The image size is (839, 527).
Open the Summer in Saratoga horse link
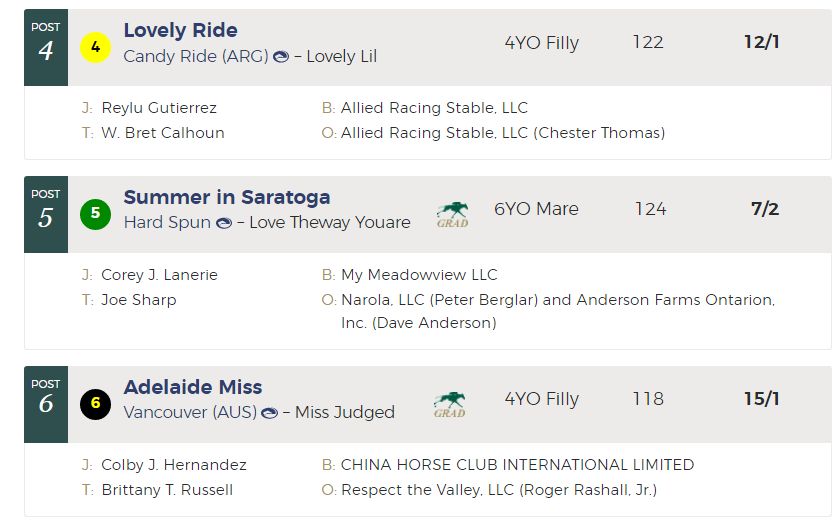[227, 197]
